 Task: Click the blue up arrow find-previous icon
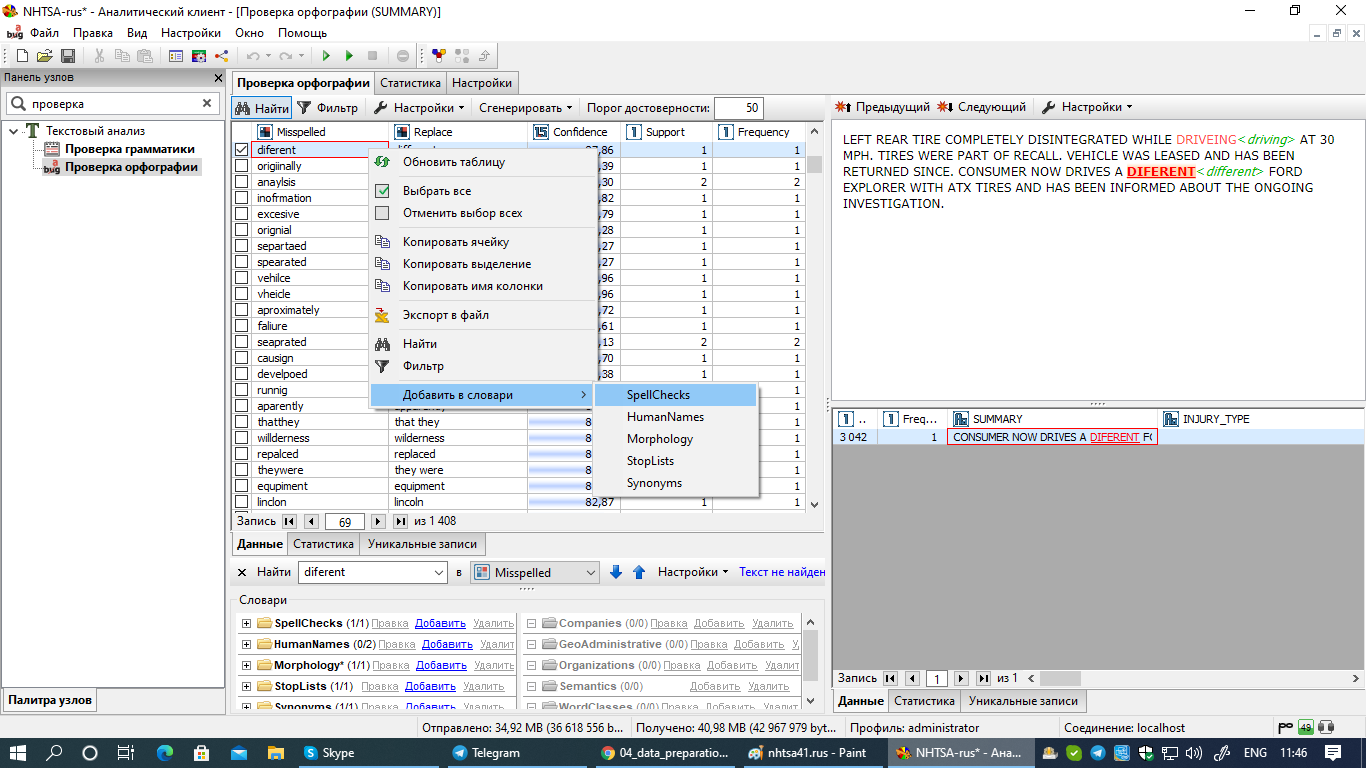[x=639, y=572]
